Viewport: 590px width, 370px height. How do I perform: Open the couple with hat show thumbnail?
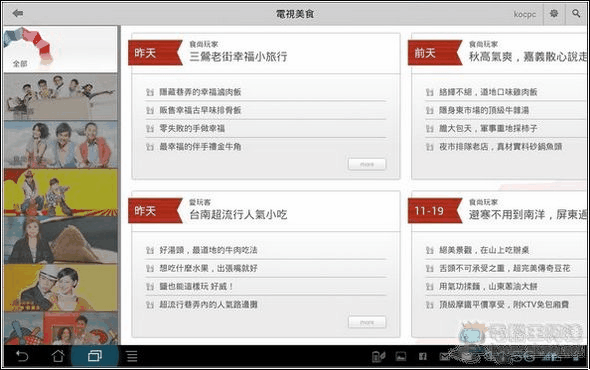click(x=60, y=288)
